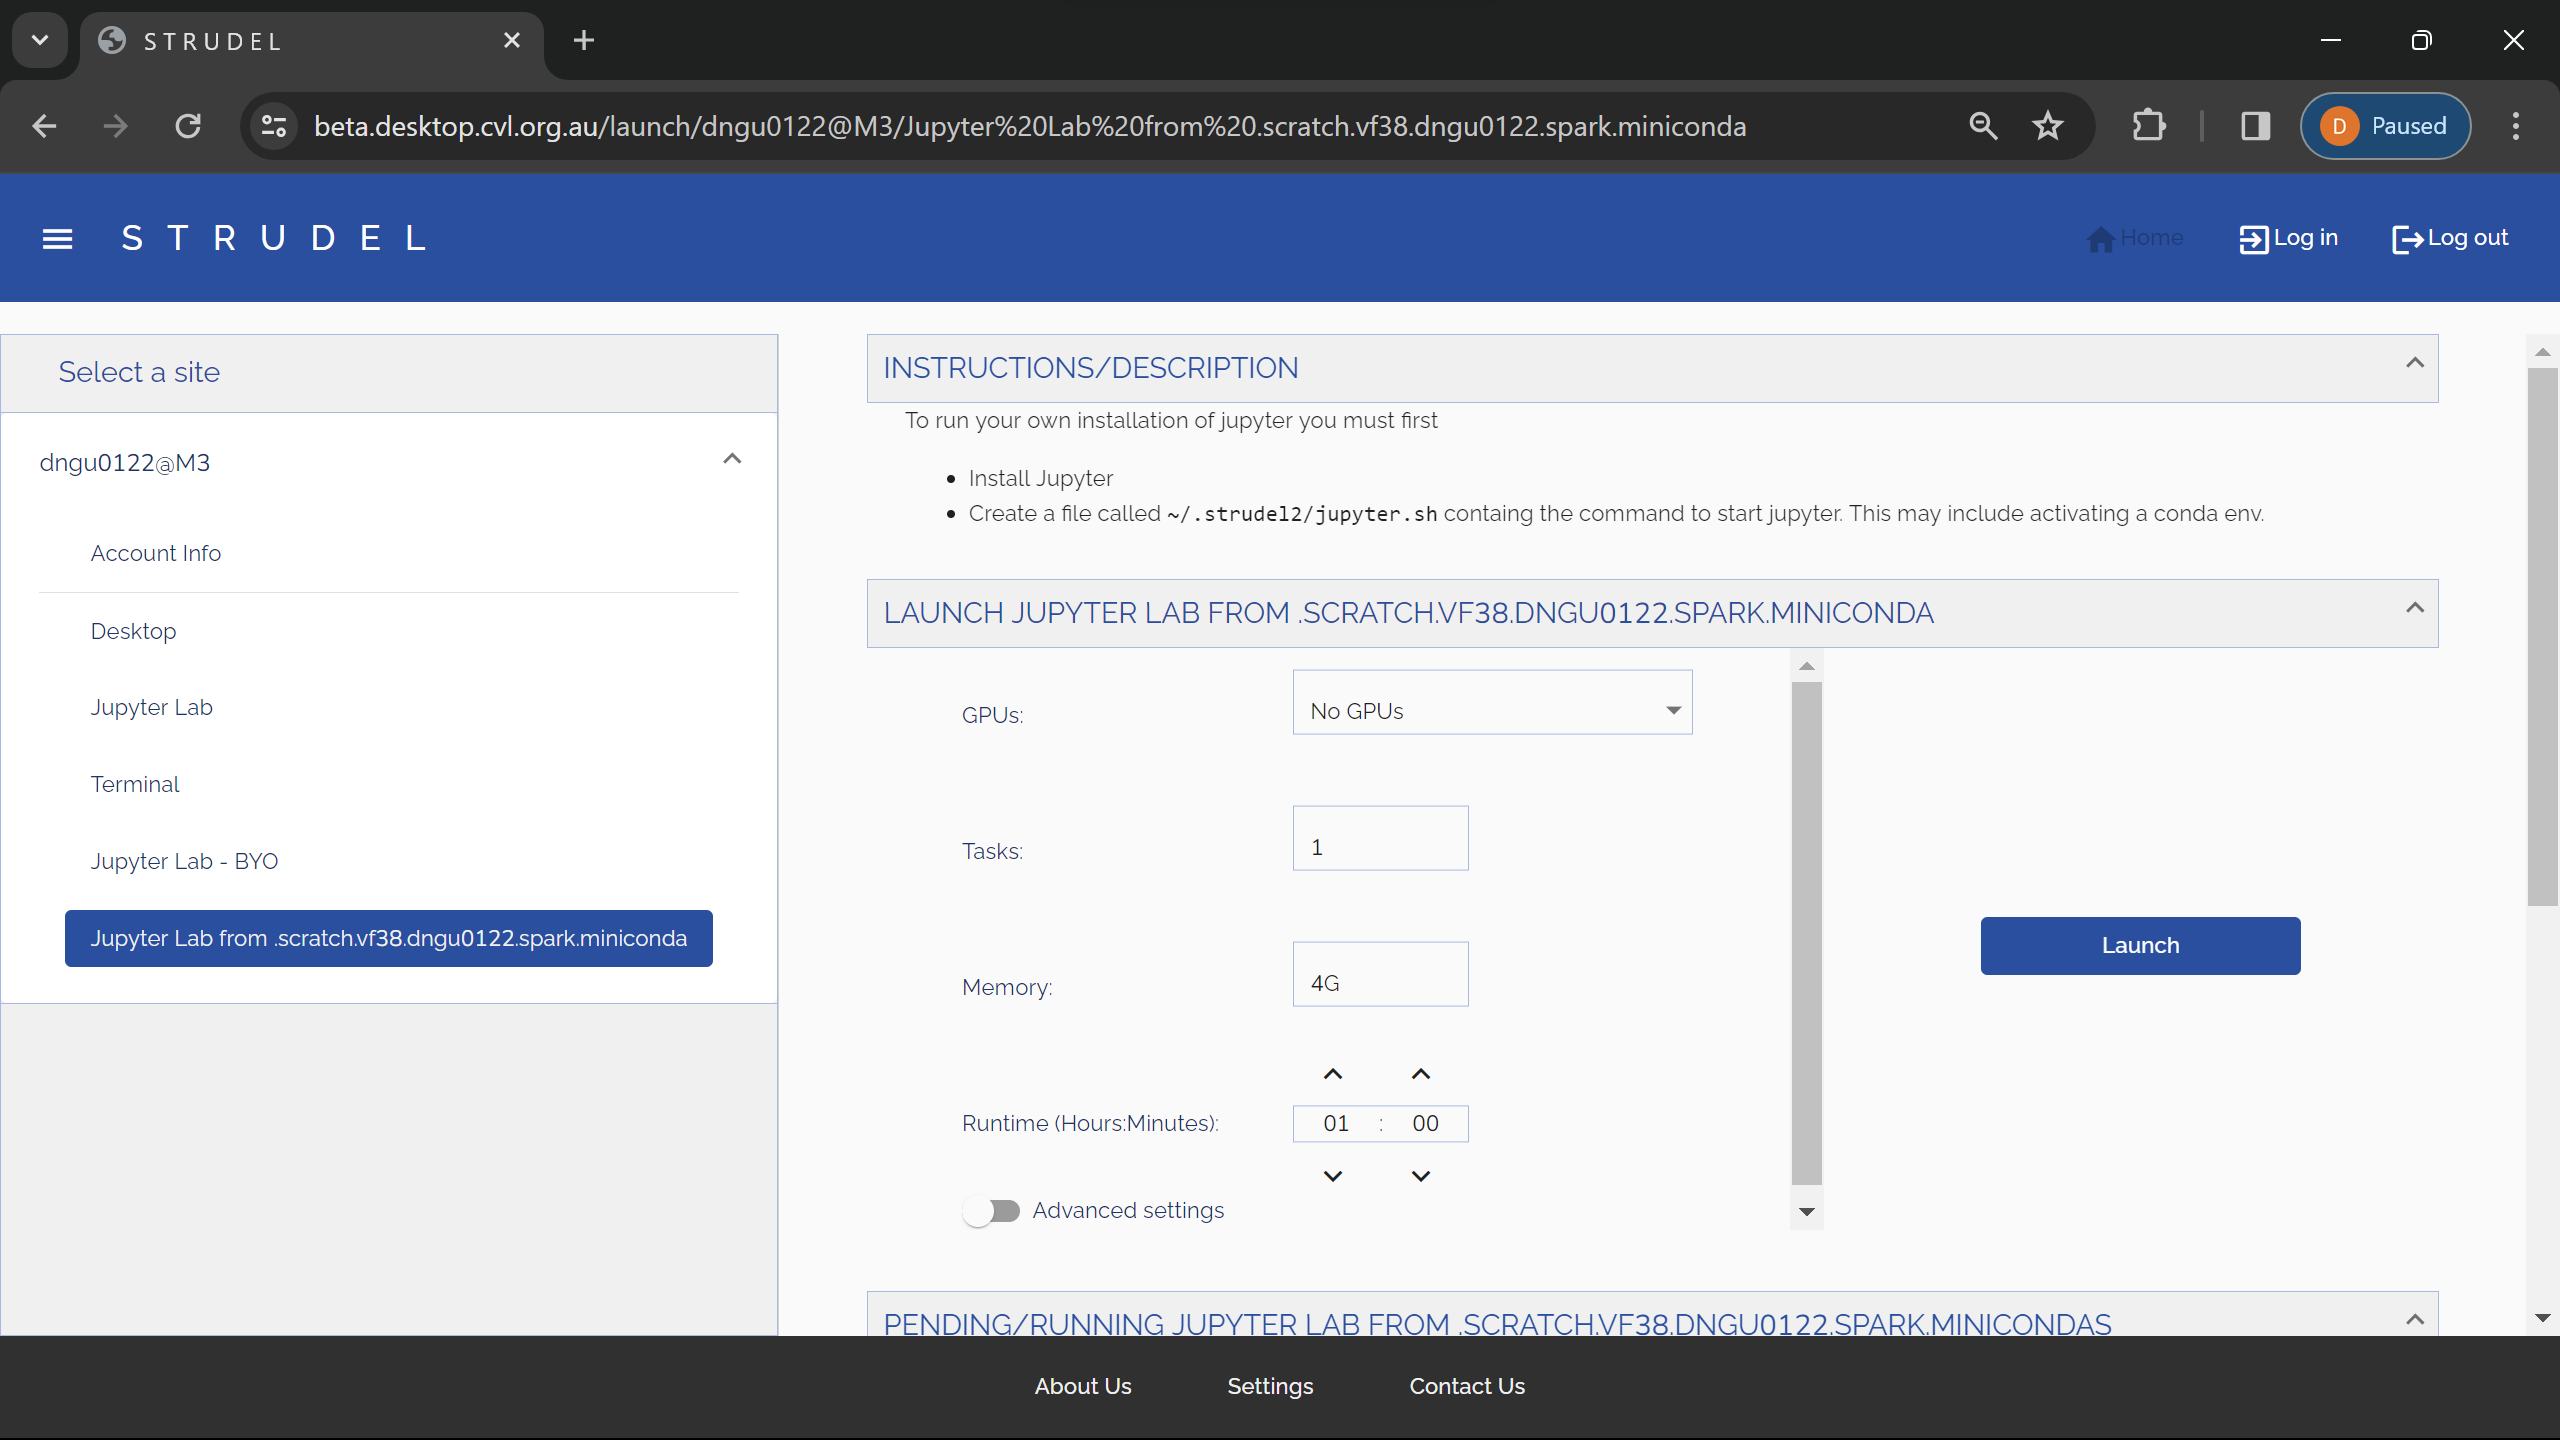Open the browser extensions puzzle icon
The width and height of the screenshot is (2560, 1440).
[x=2148, y=126]
